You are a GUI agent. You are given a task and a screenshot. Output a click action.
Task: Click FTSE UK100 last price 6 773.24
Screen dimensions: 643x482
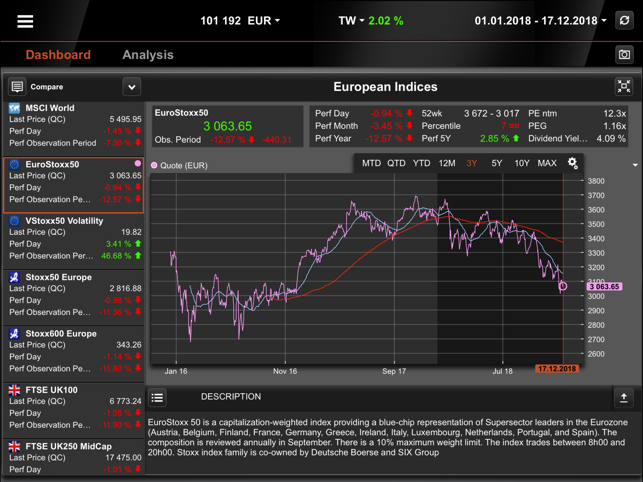tap(125, 401)
